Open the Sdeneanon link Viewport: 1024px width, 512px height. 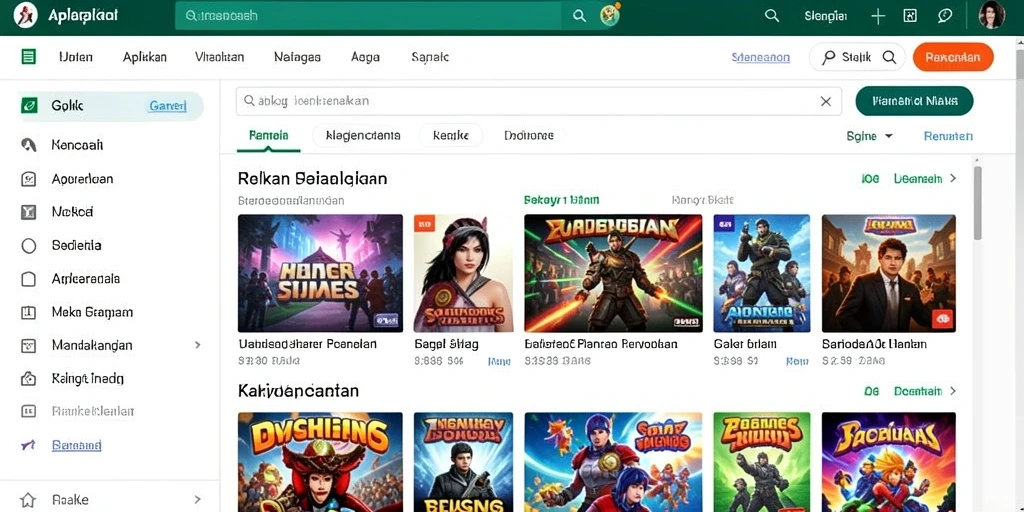point(761,57)
